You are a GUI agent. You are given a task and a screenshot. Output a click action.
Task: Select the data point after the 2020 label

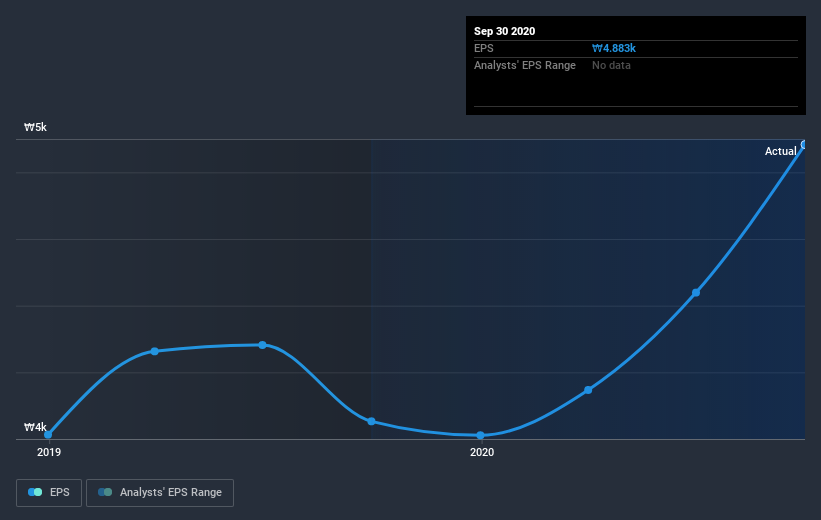(588, 390)
